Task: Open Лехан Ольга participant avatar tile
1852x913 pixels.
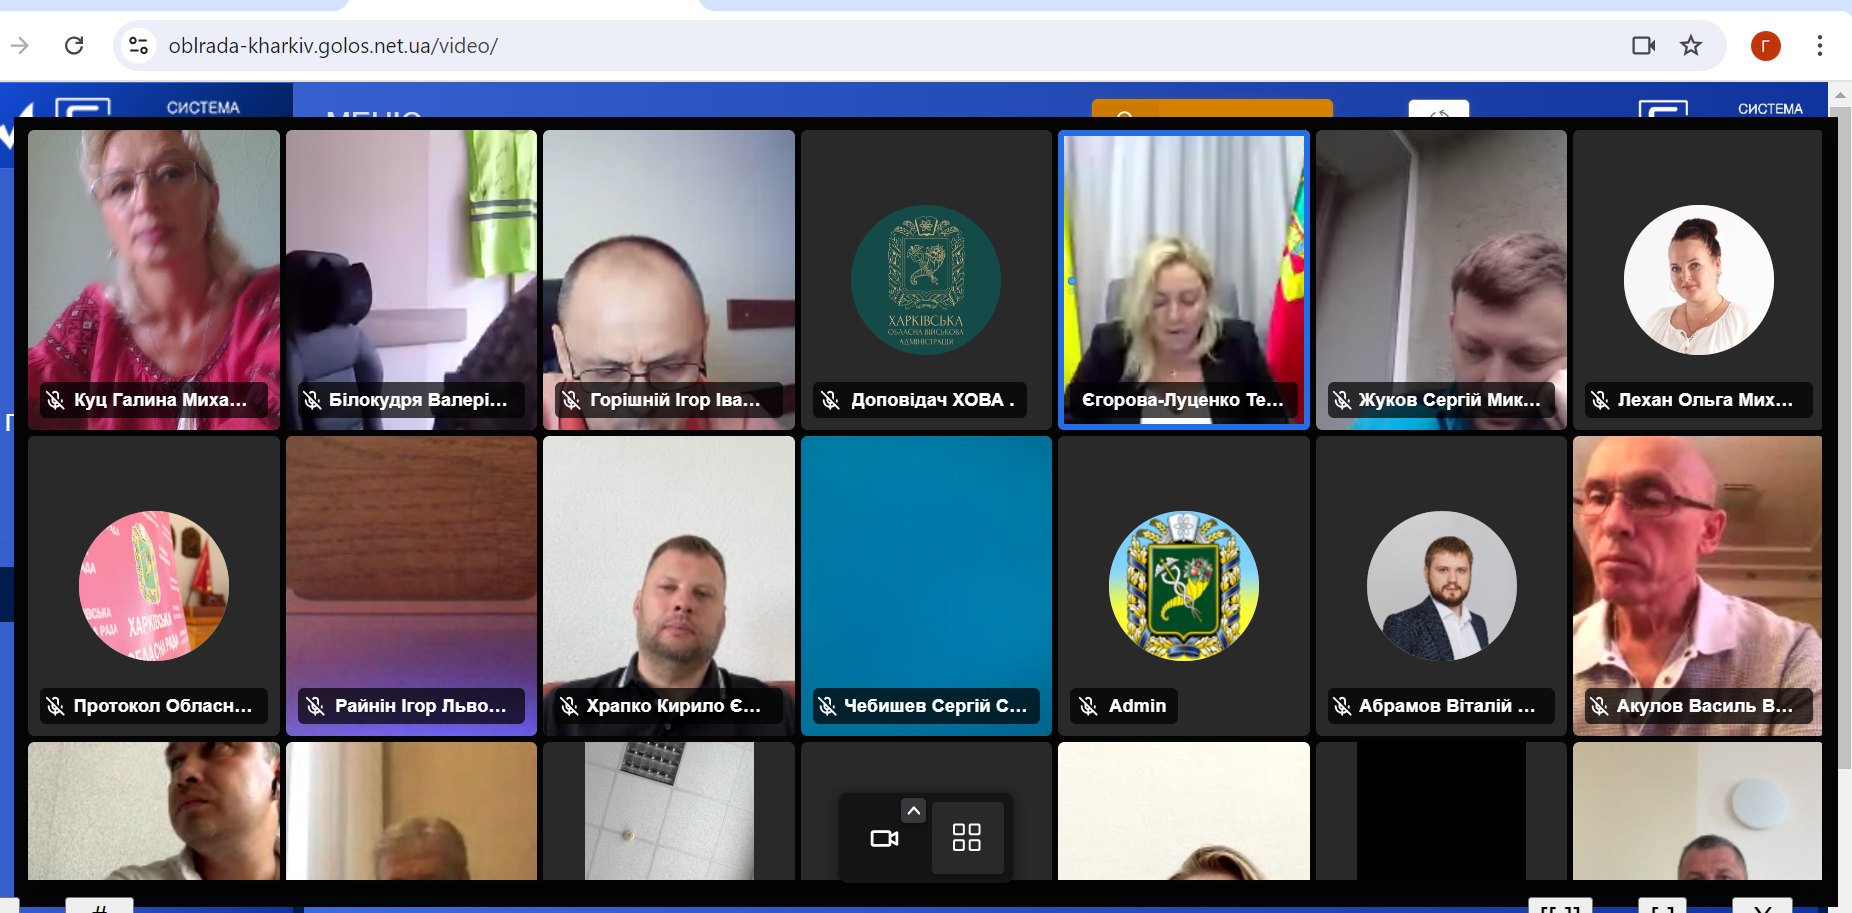Action: pos(1698,280)
